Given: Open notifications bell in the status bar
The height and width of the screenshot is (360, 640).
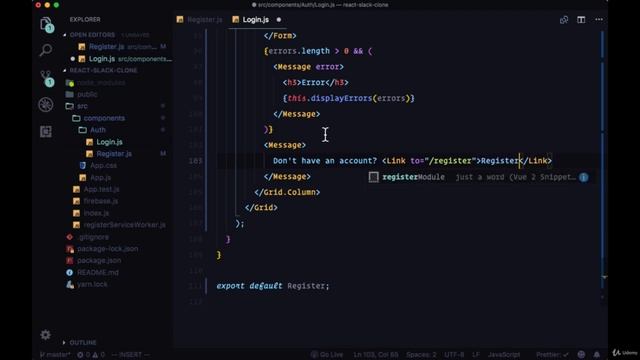Looking at the screenshot, I should pyautogui.click(x=597, y=354).
